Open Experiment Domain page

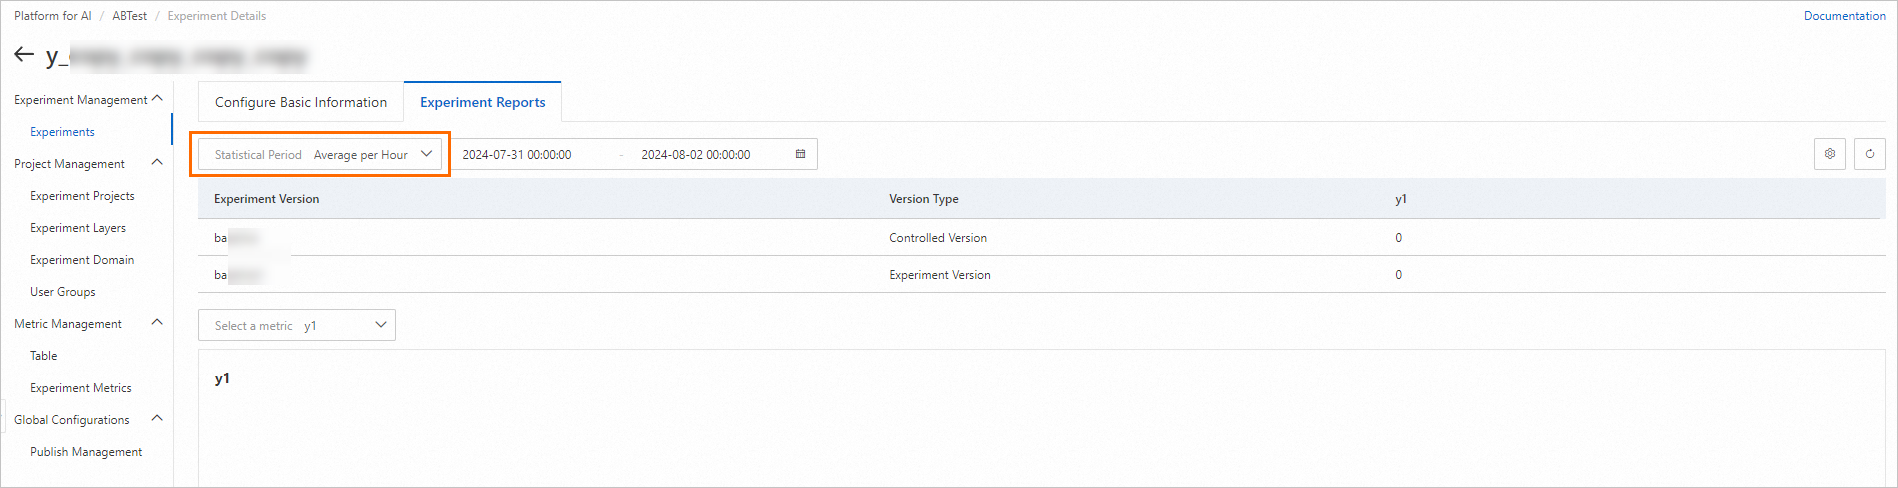[x=82, y=260]
